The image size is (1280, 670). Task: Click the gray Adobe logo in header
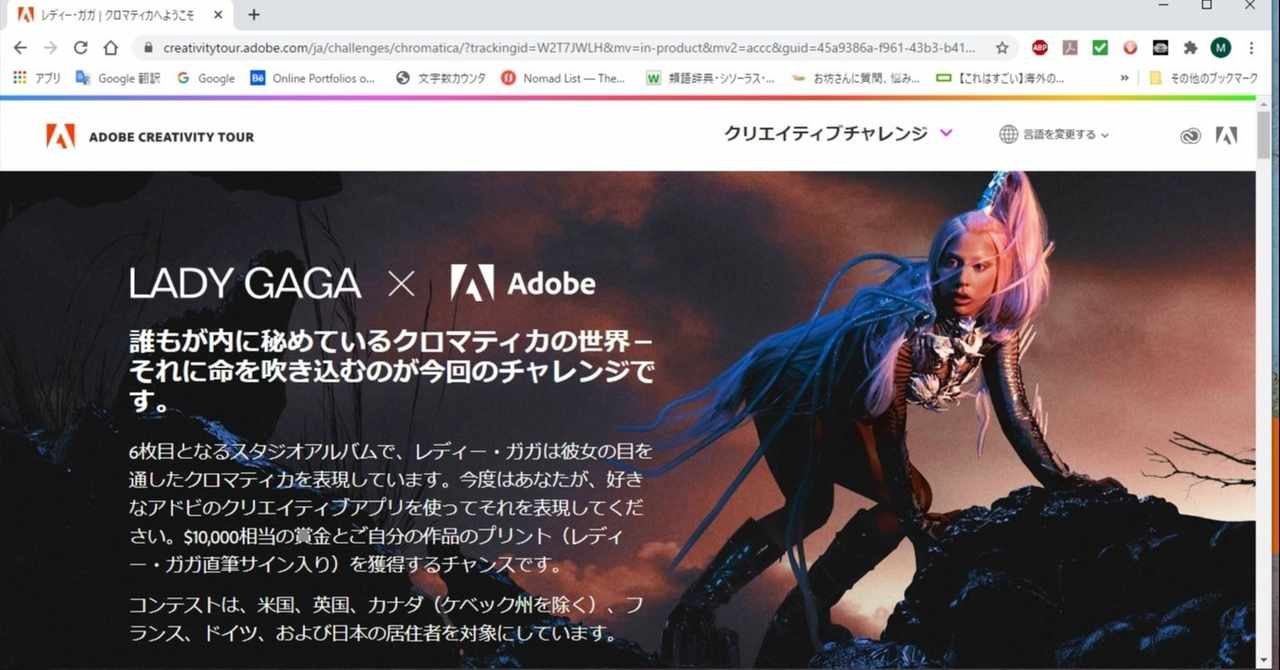click(1226, 136)
